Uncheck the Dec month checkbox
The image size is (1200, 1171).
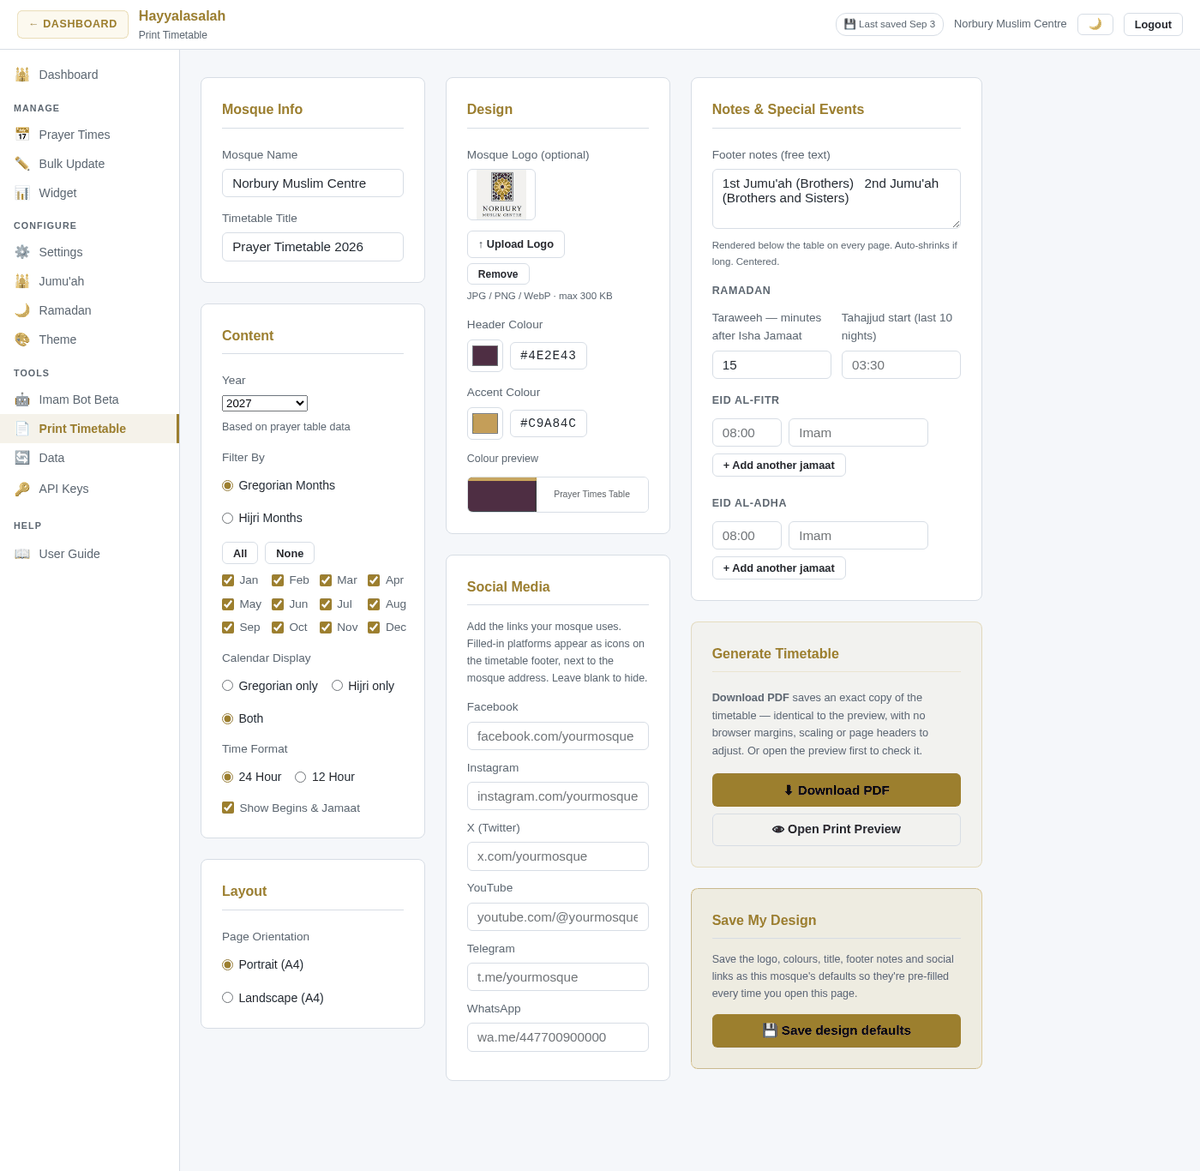374,627
